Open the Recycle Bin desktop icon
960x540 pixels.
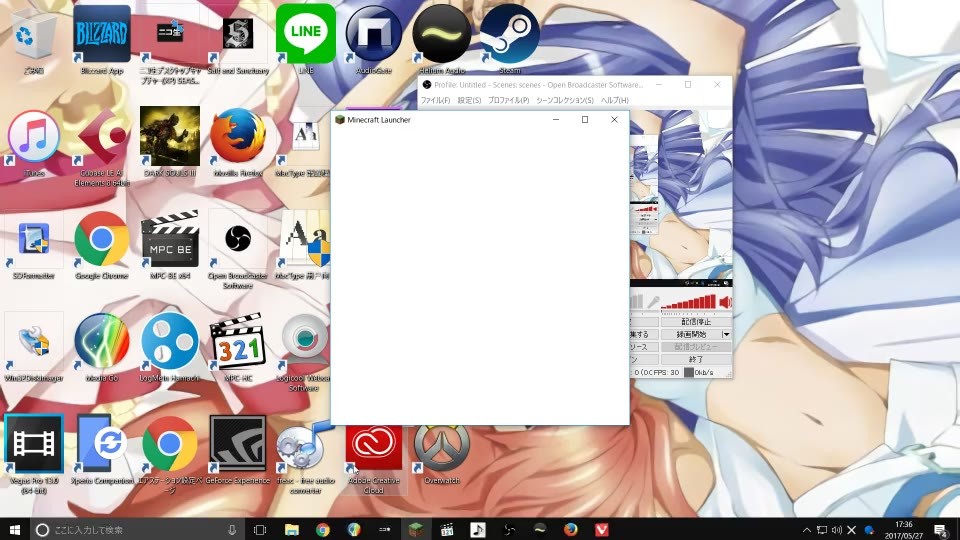pyautogui.click(x=34, y=40)
